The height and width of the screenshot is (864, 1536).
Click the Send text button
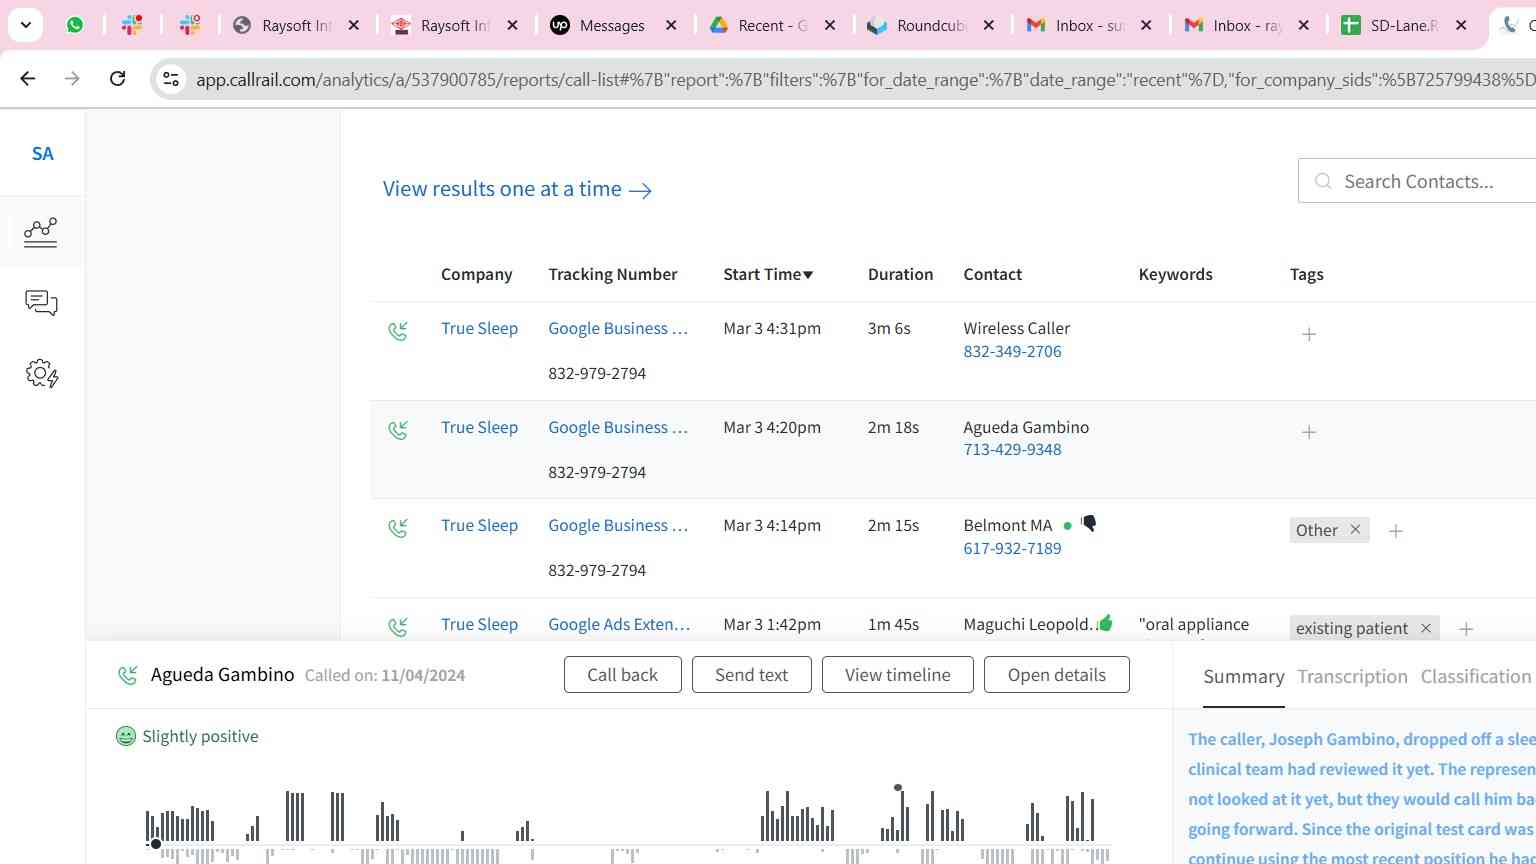(x=751, y=674)
